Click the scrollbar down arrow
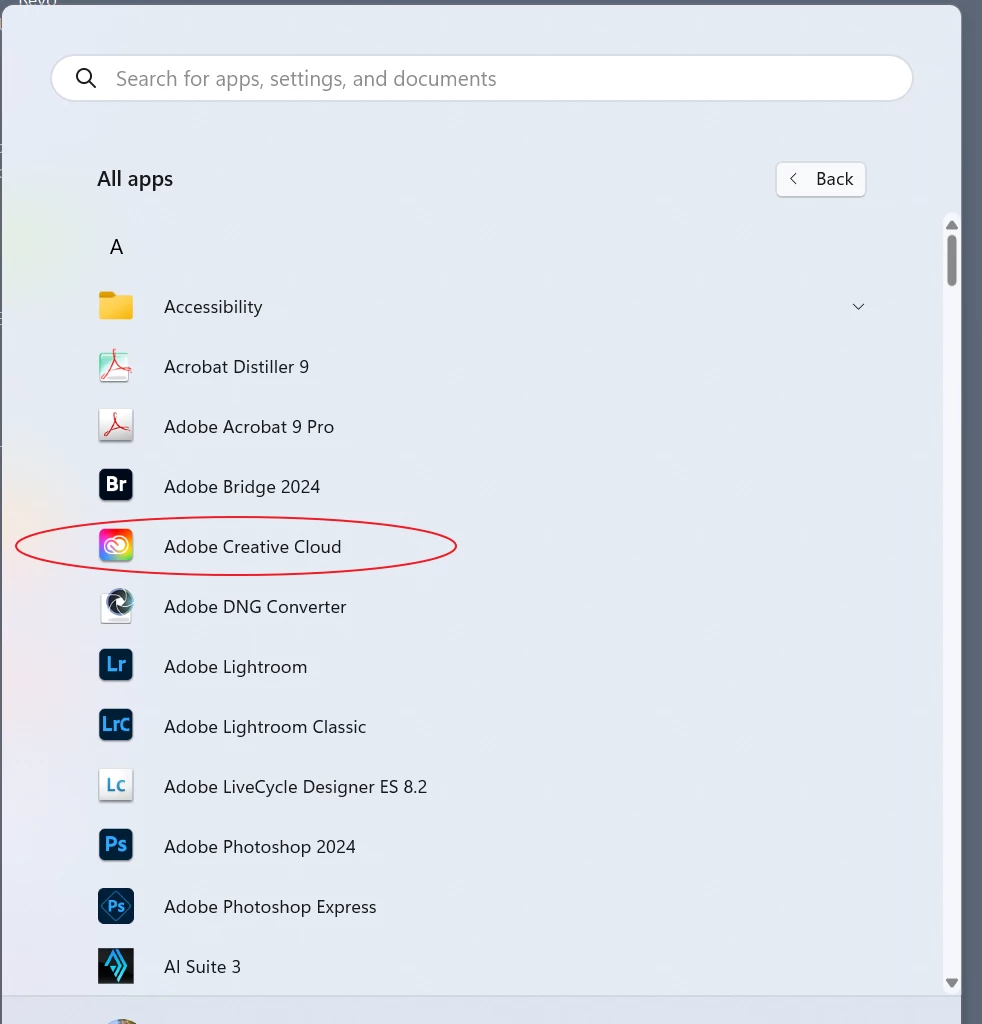This screenshot has width=982, height=1024. 952,983
